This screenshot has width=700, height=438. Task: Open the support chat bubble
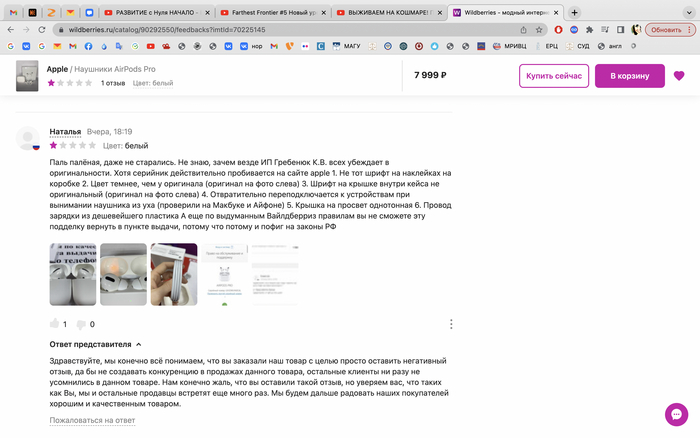[676, 414]
